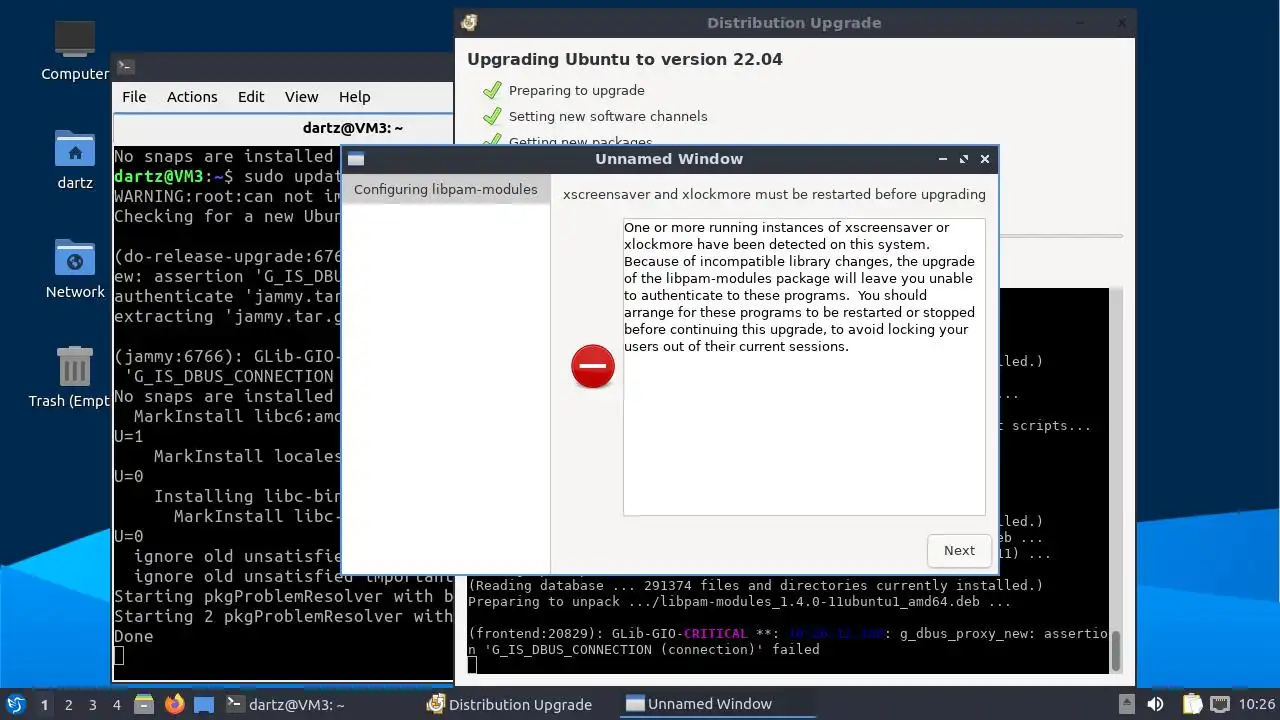Switch to workspace 2 in pager
This screenshot has width=1280, height=720.
68,705
